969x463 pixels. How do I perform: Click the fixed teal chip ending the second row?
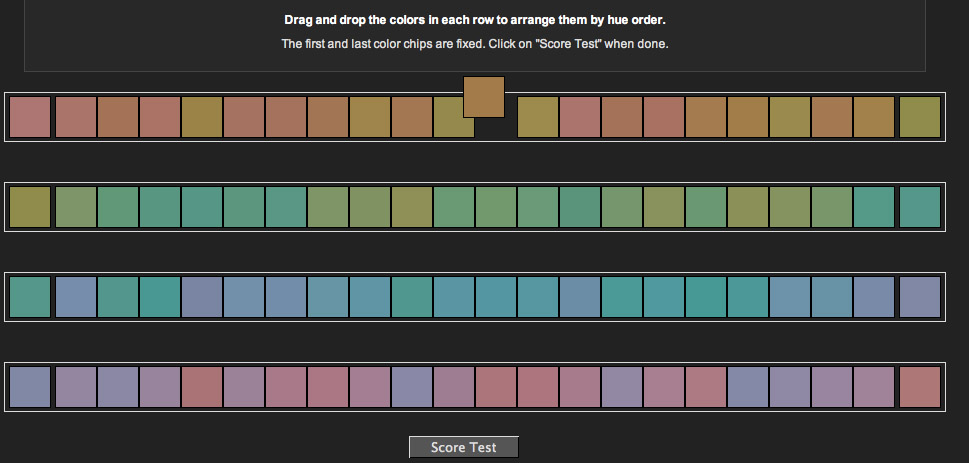click(x=920, y=207)
